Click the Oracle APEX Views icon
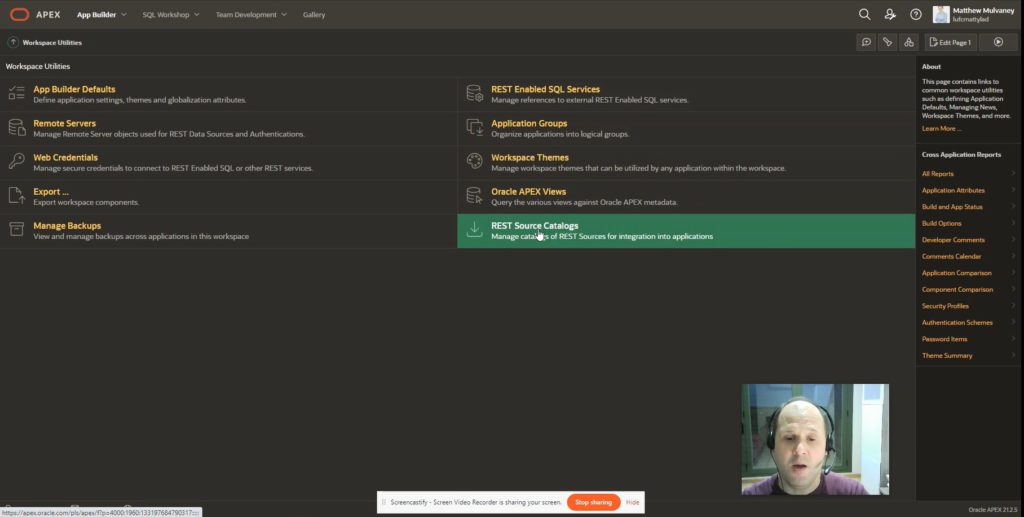 tap(474, 195)
